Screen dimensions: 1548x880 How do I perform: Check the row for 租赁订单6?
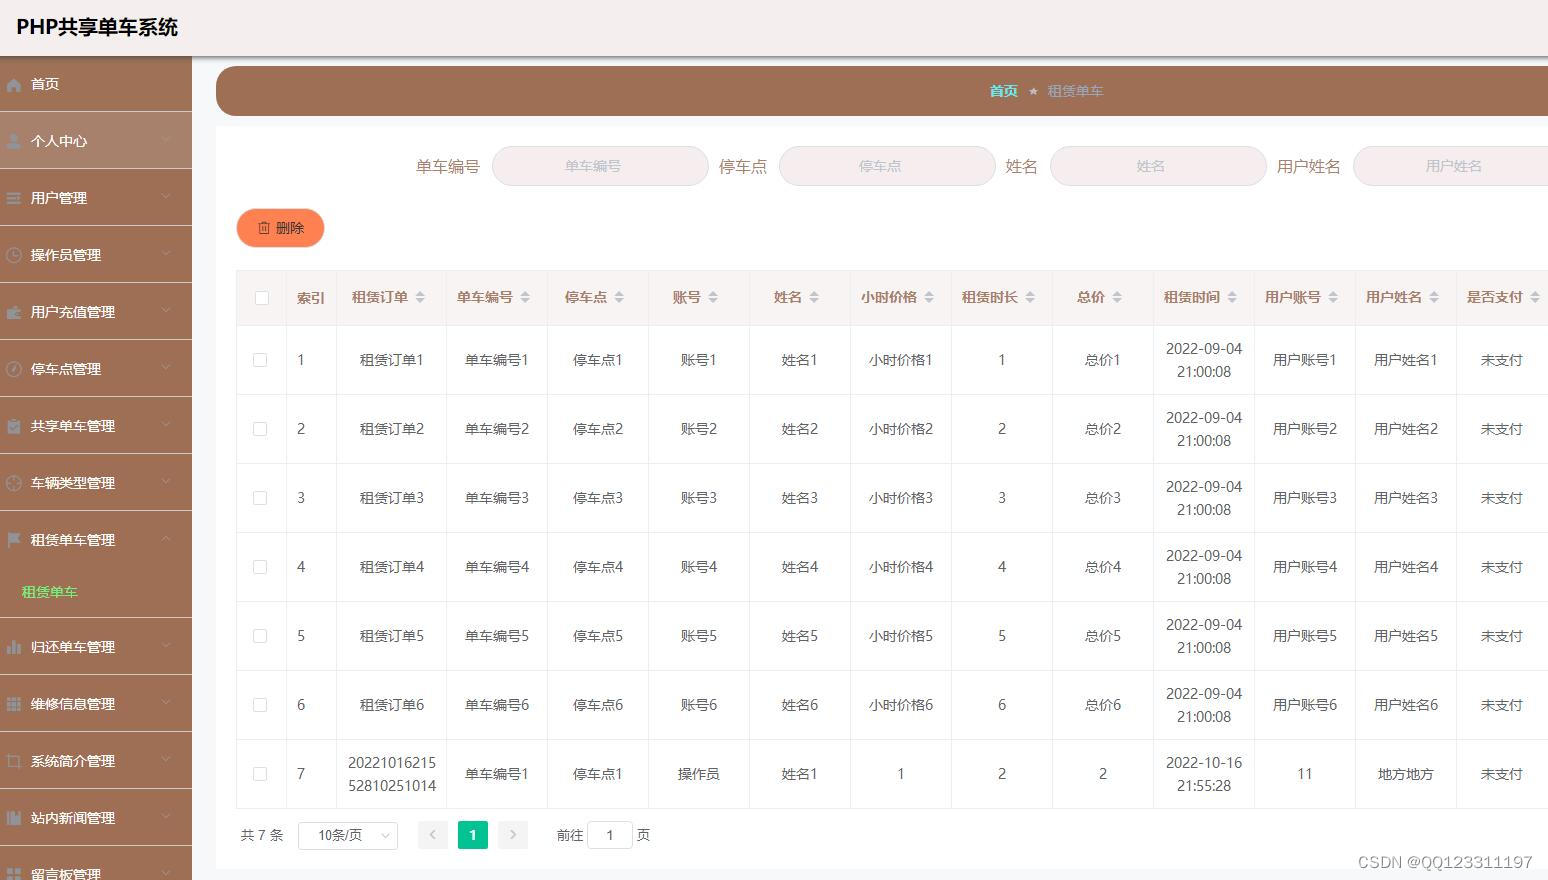click(260, 705)
